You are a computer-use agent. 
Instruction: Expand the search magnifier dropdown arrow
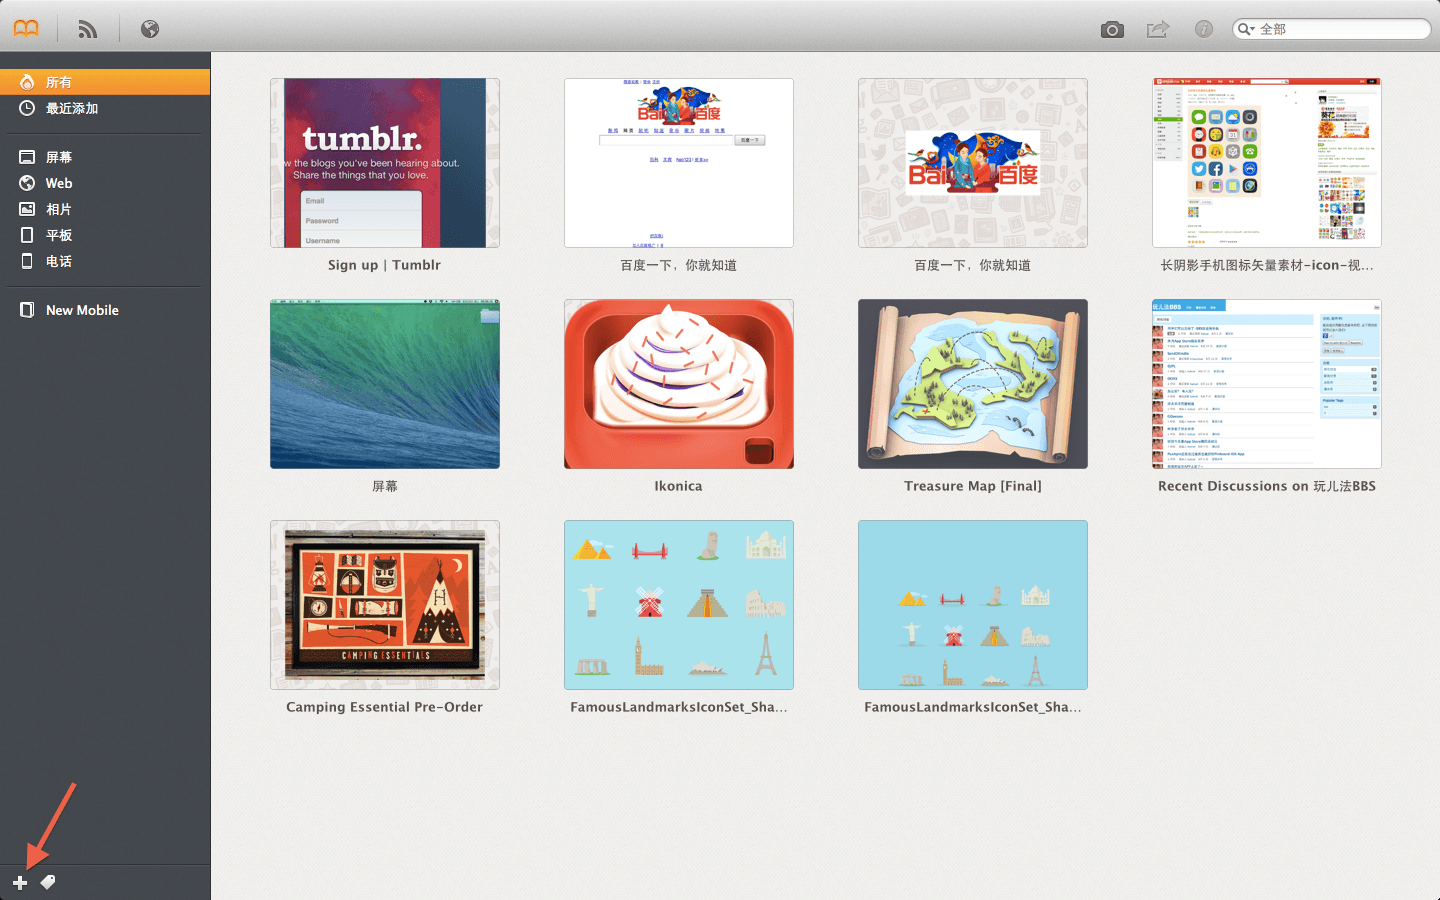pyautogui.click(x=1246, y=29)
